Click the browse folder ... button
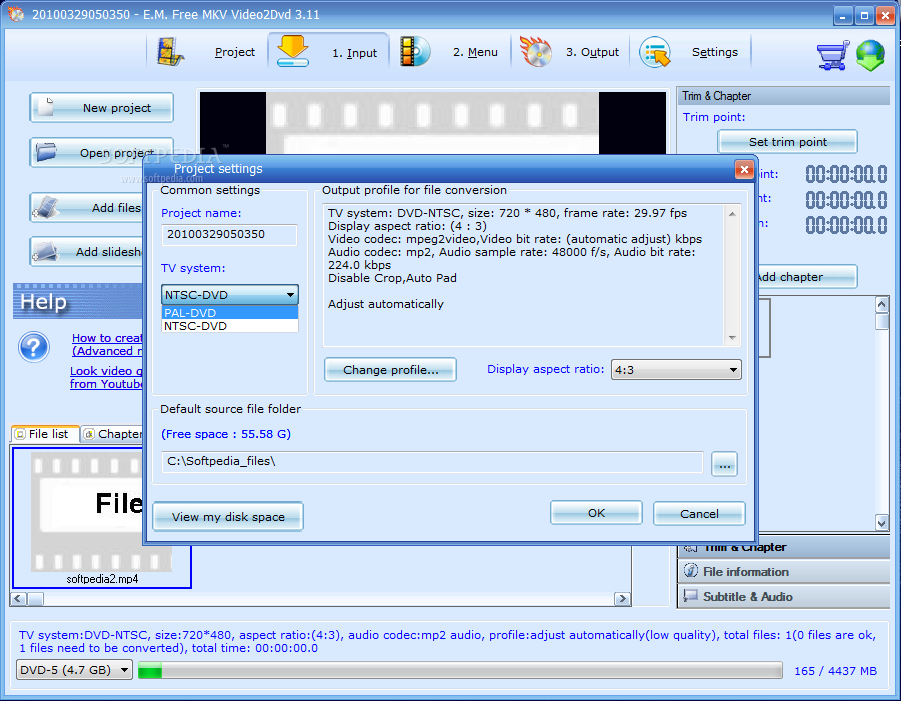Viewport: 901px width, 701px height. [x=725, y=464]
